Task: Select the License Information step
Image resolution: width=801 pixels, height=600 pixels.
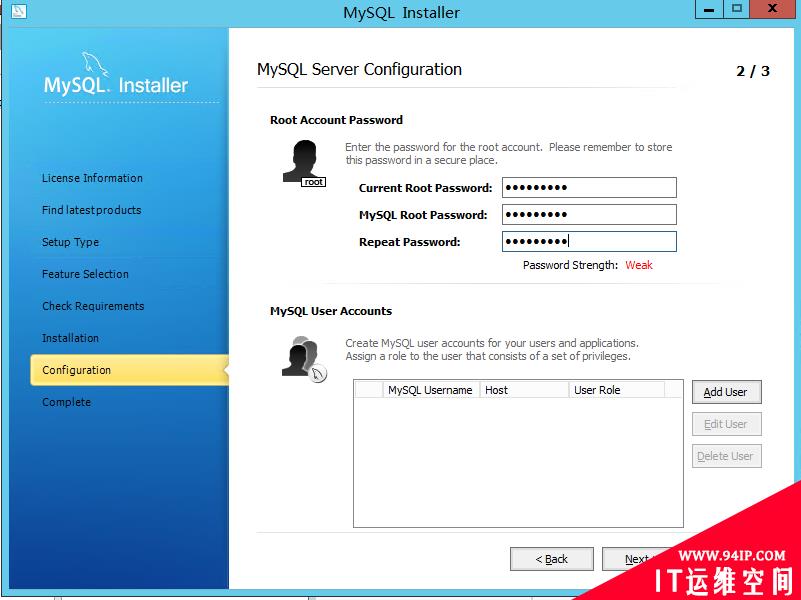Action: pyautogui.click(x=92, y=178)
